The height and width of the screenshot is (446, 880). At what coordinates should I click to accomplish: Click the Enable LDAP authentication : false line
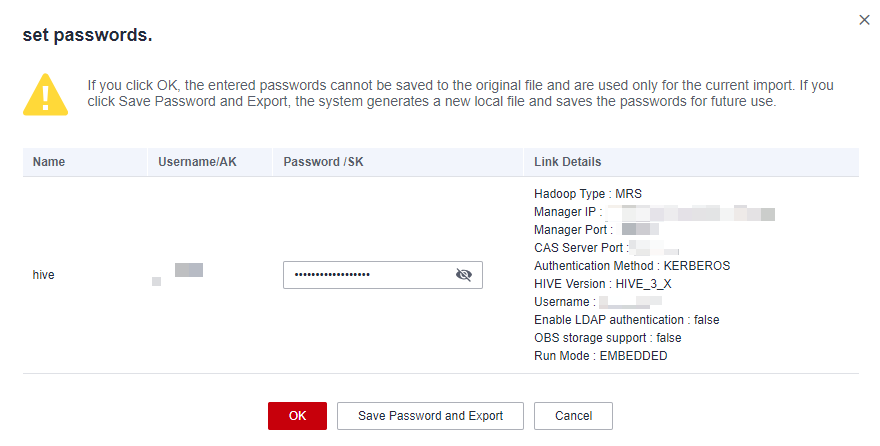tap(627, 320)
